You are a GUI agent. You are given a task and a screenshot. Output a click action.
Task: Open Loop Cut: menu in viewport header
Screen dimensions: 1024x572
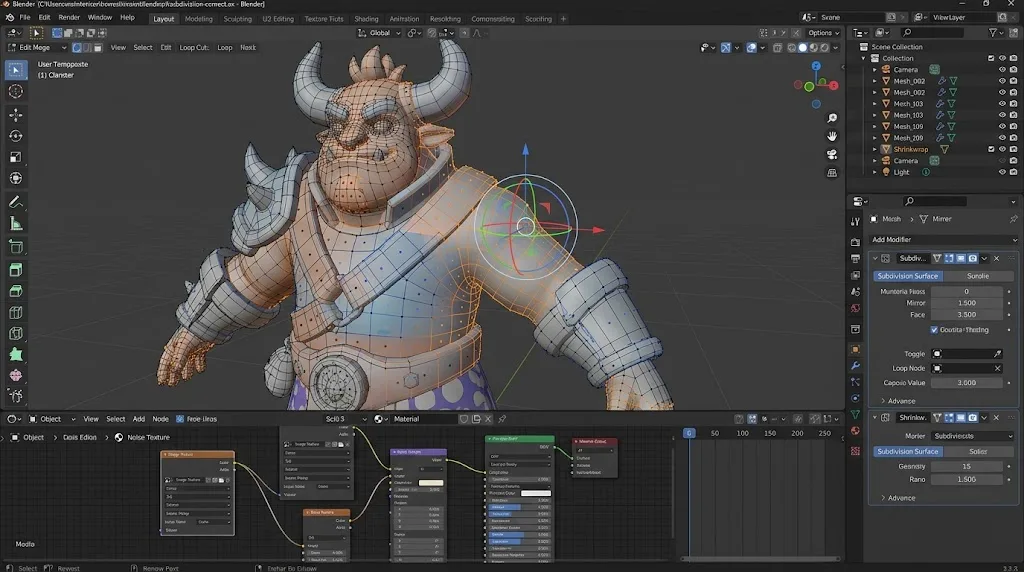click(x=194, y=48)
